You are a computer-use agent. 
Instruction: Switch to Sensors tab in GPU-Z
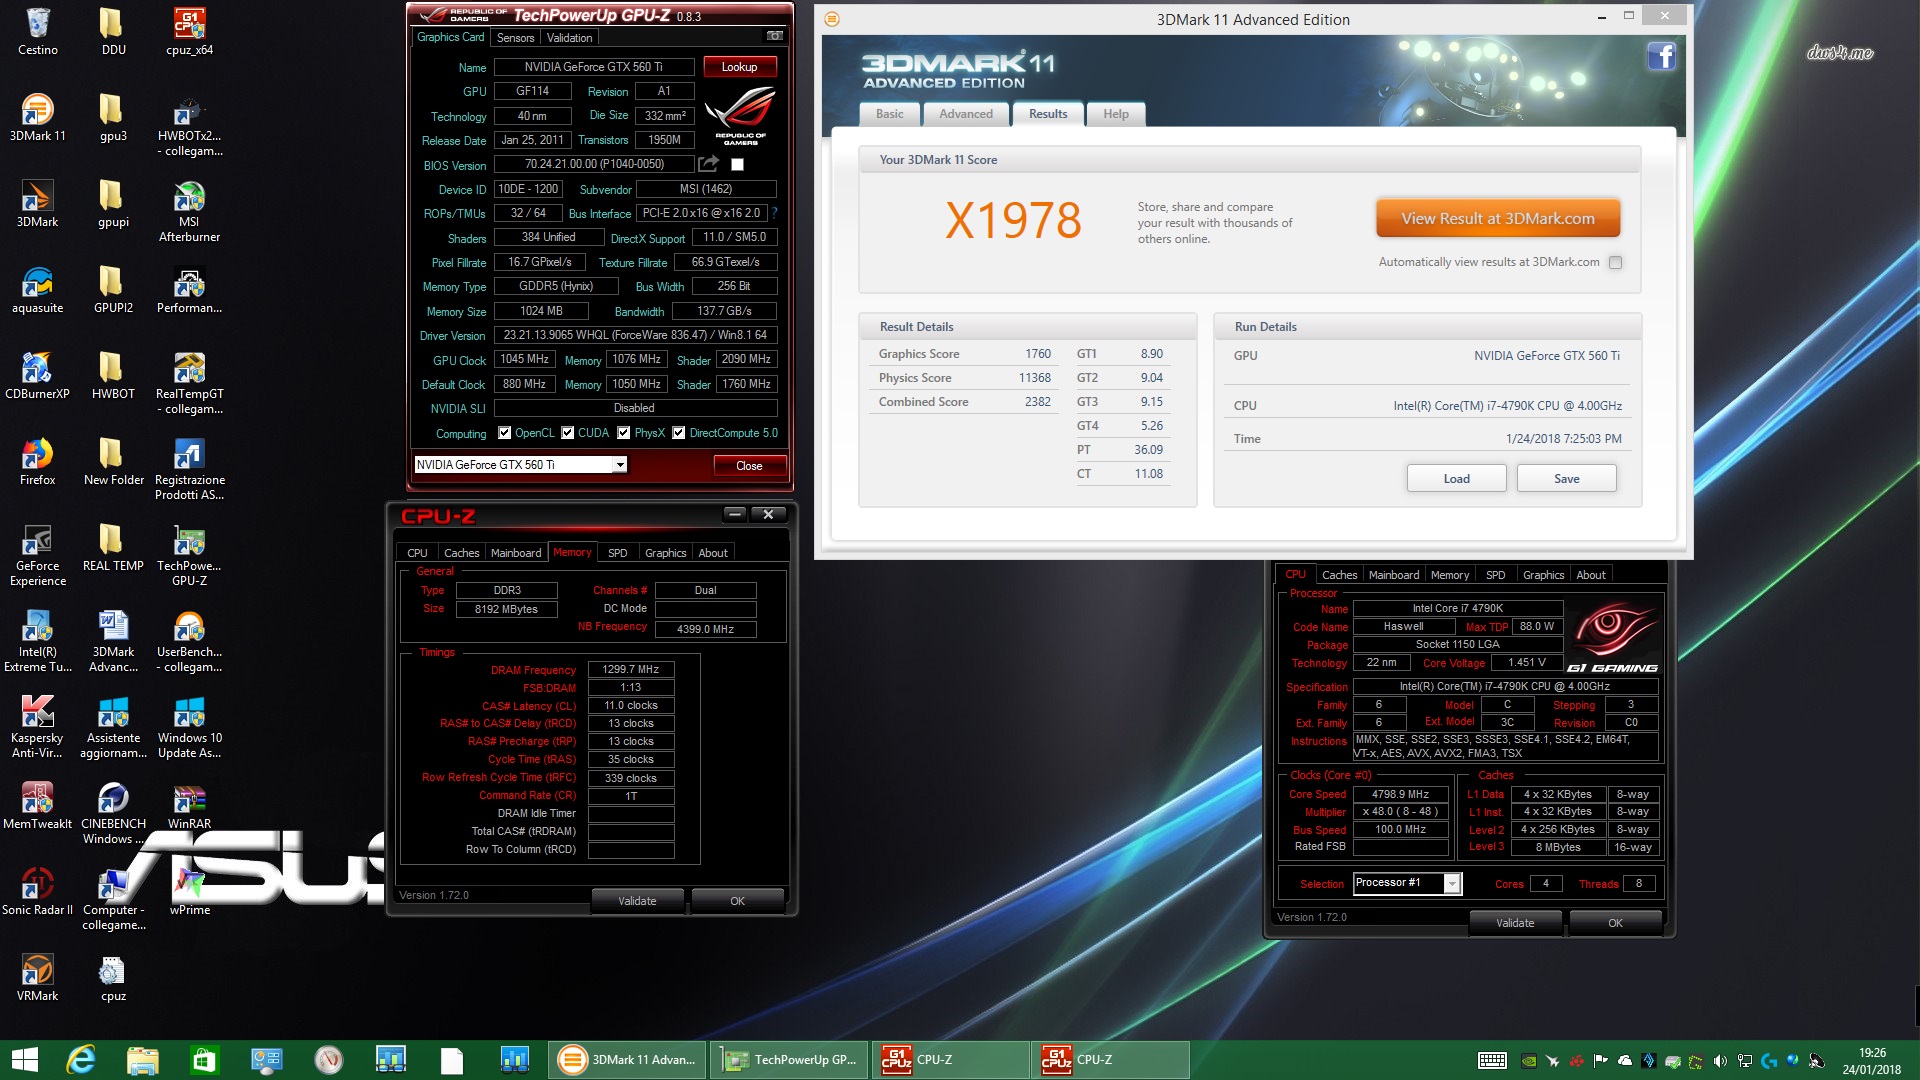coord(515,38)
